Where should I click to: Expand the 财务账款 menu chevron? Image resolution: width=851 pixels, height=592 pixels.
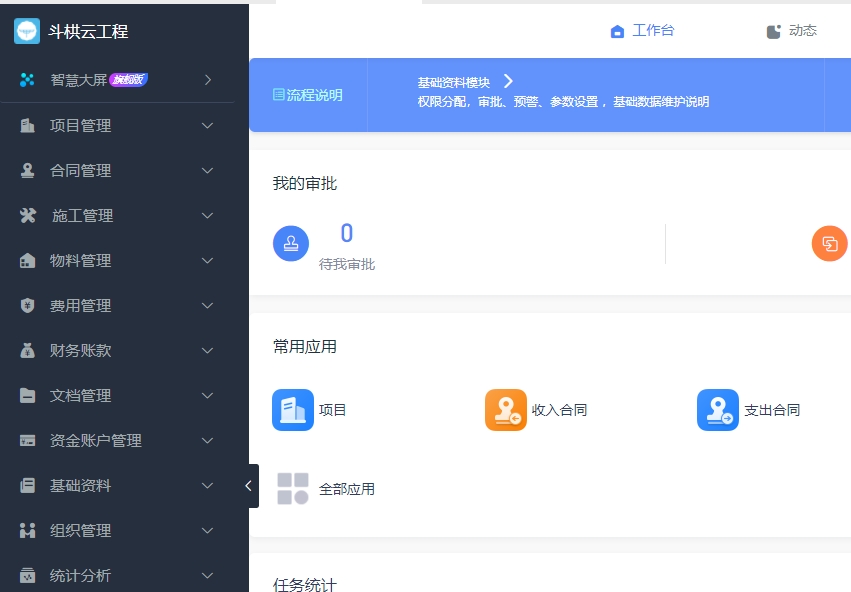[208, 351]
